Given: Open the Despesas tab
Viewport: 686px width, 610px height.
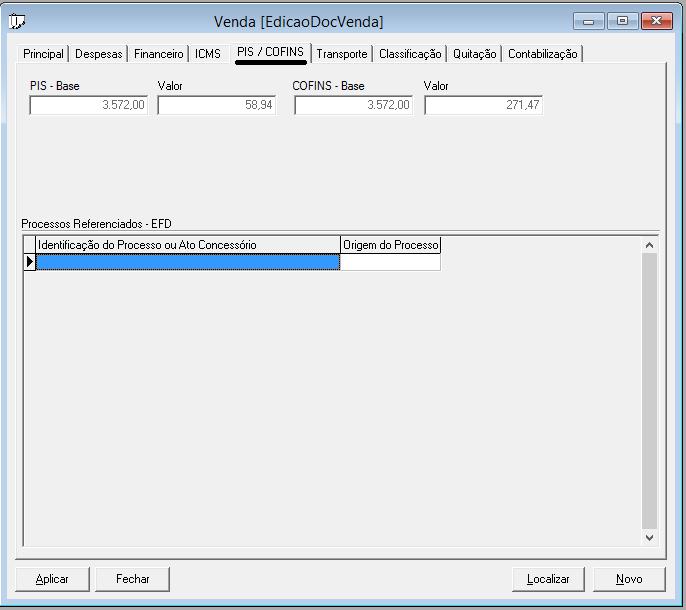Looking at the screenshot, I should pyautogui.click(x=98, y=54).
